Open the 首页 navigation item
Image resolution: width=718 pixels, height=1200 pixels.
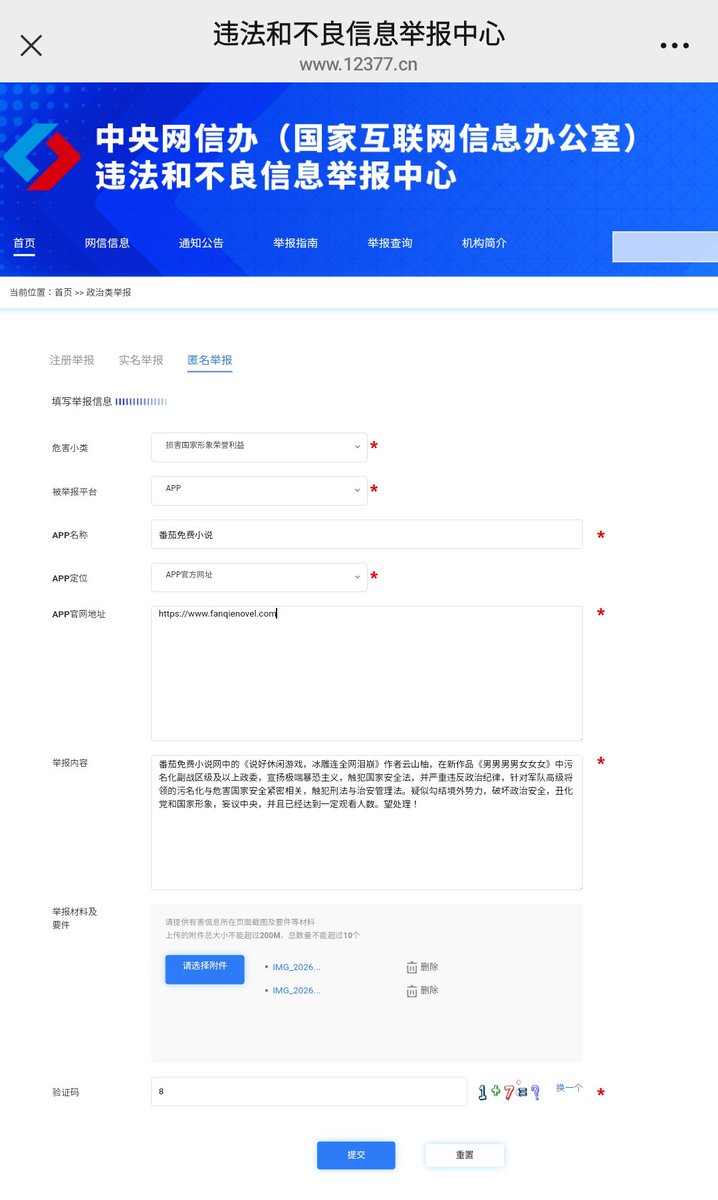point(24,243)
